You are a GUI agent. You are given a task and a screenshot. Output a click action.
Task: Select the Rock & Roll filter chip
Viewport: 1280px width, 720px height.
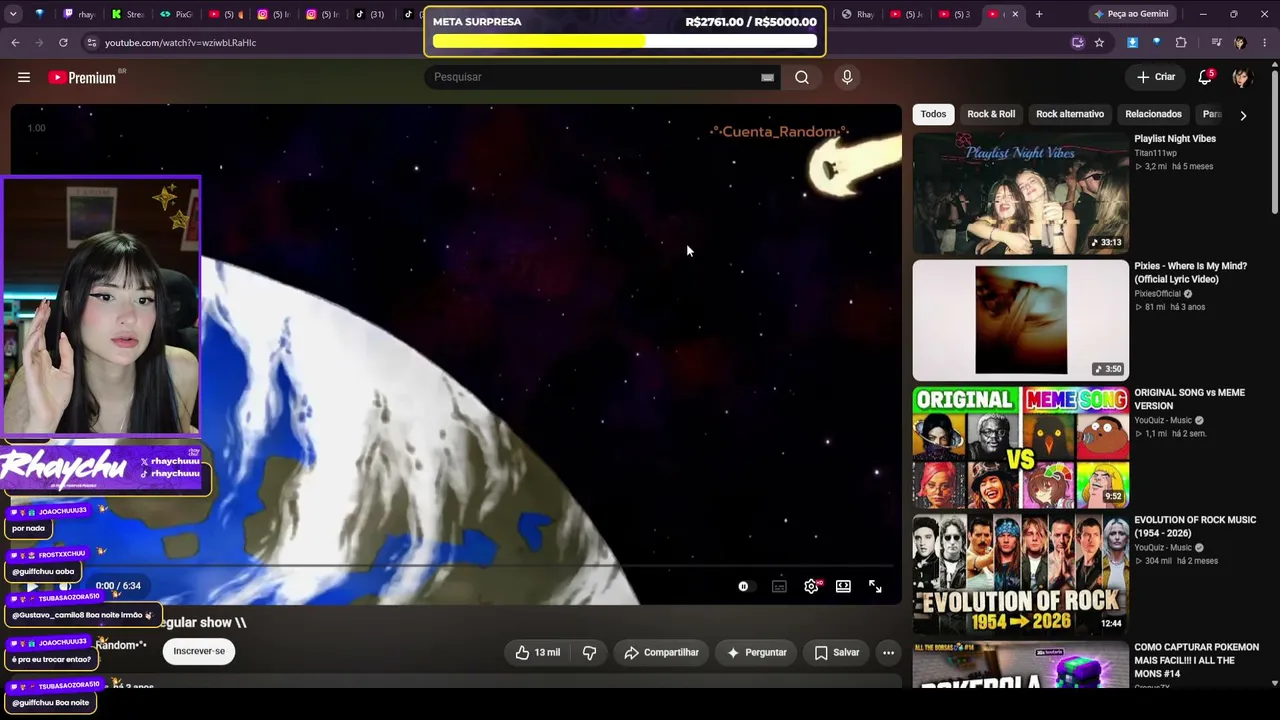tap(991, 114)
